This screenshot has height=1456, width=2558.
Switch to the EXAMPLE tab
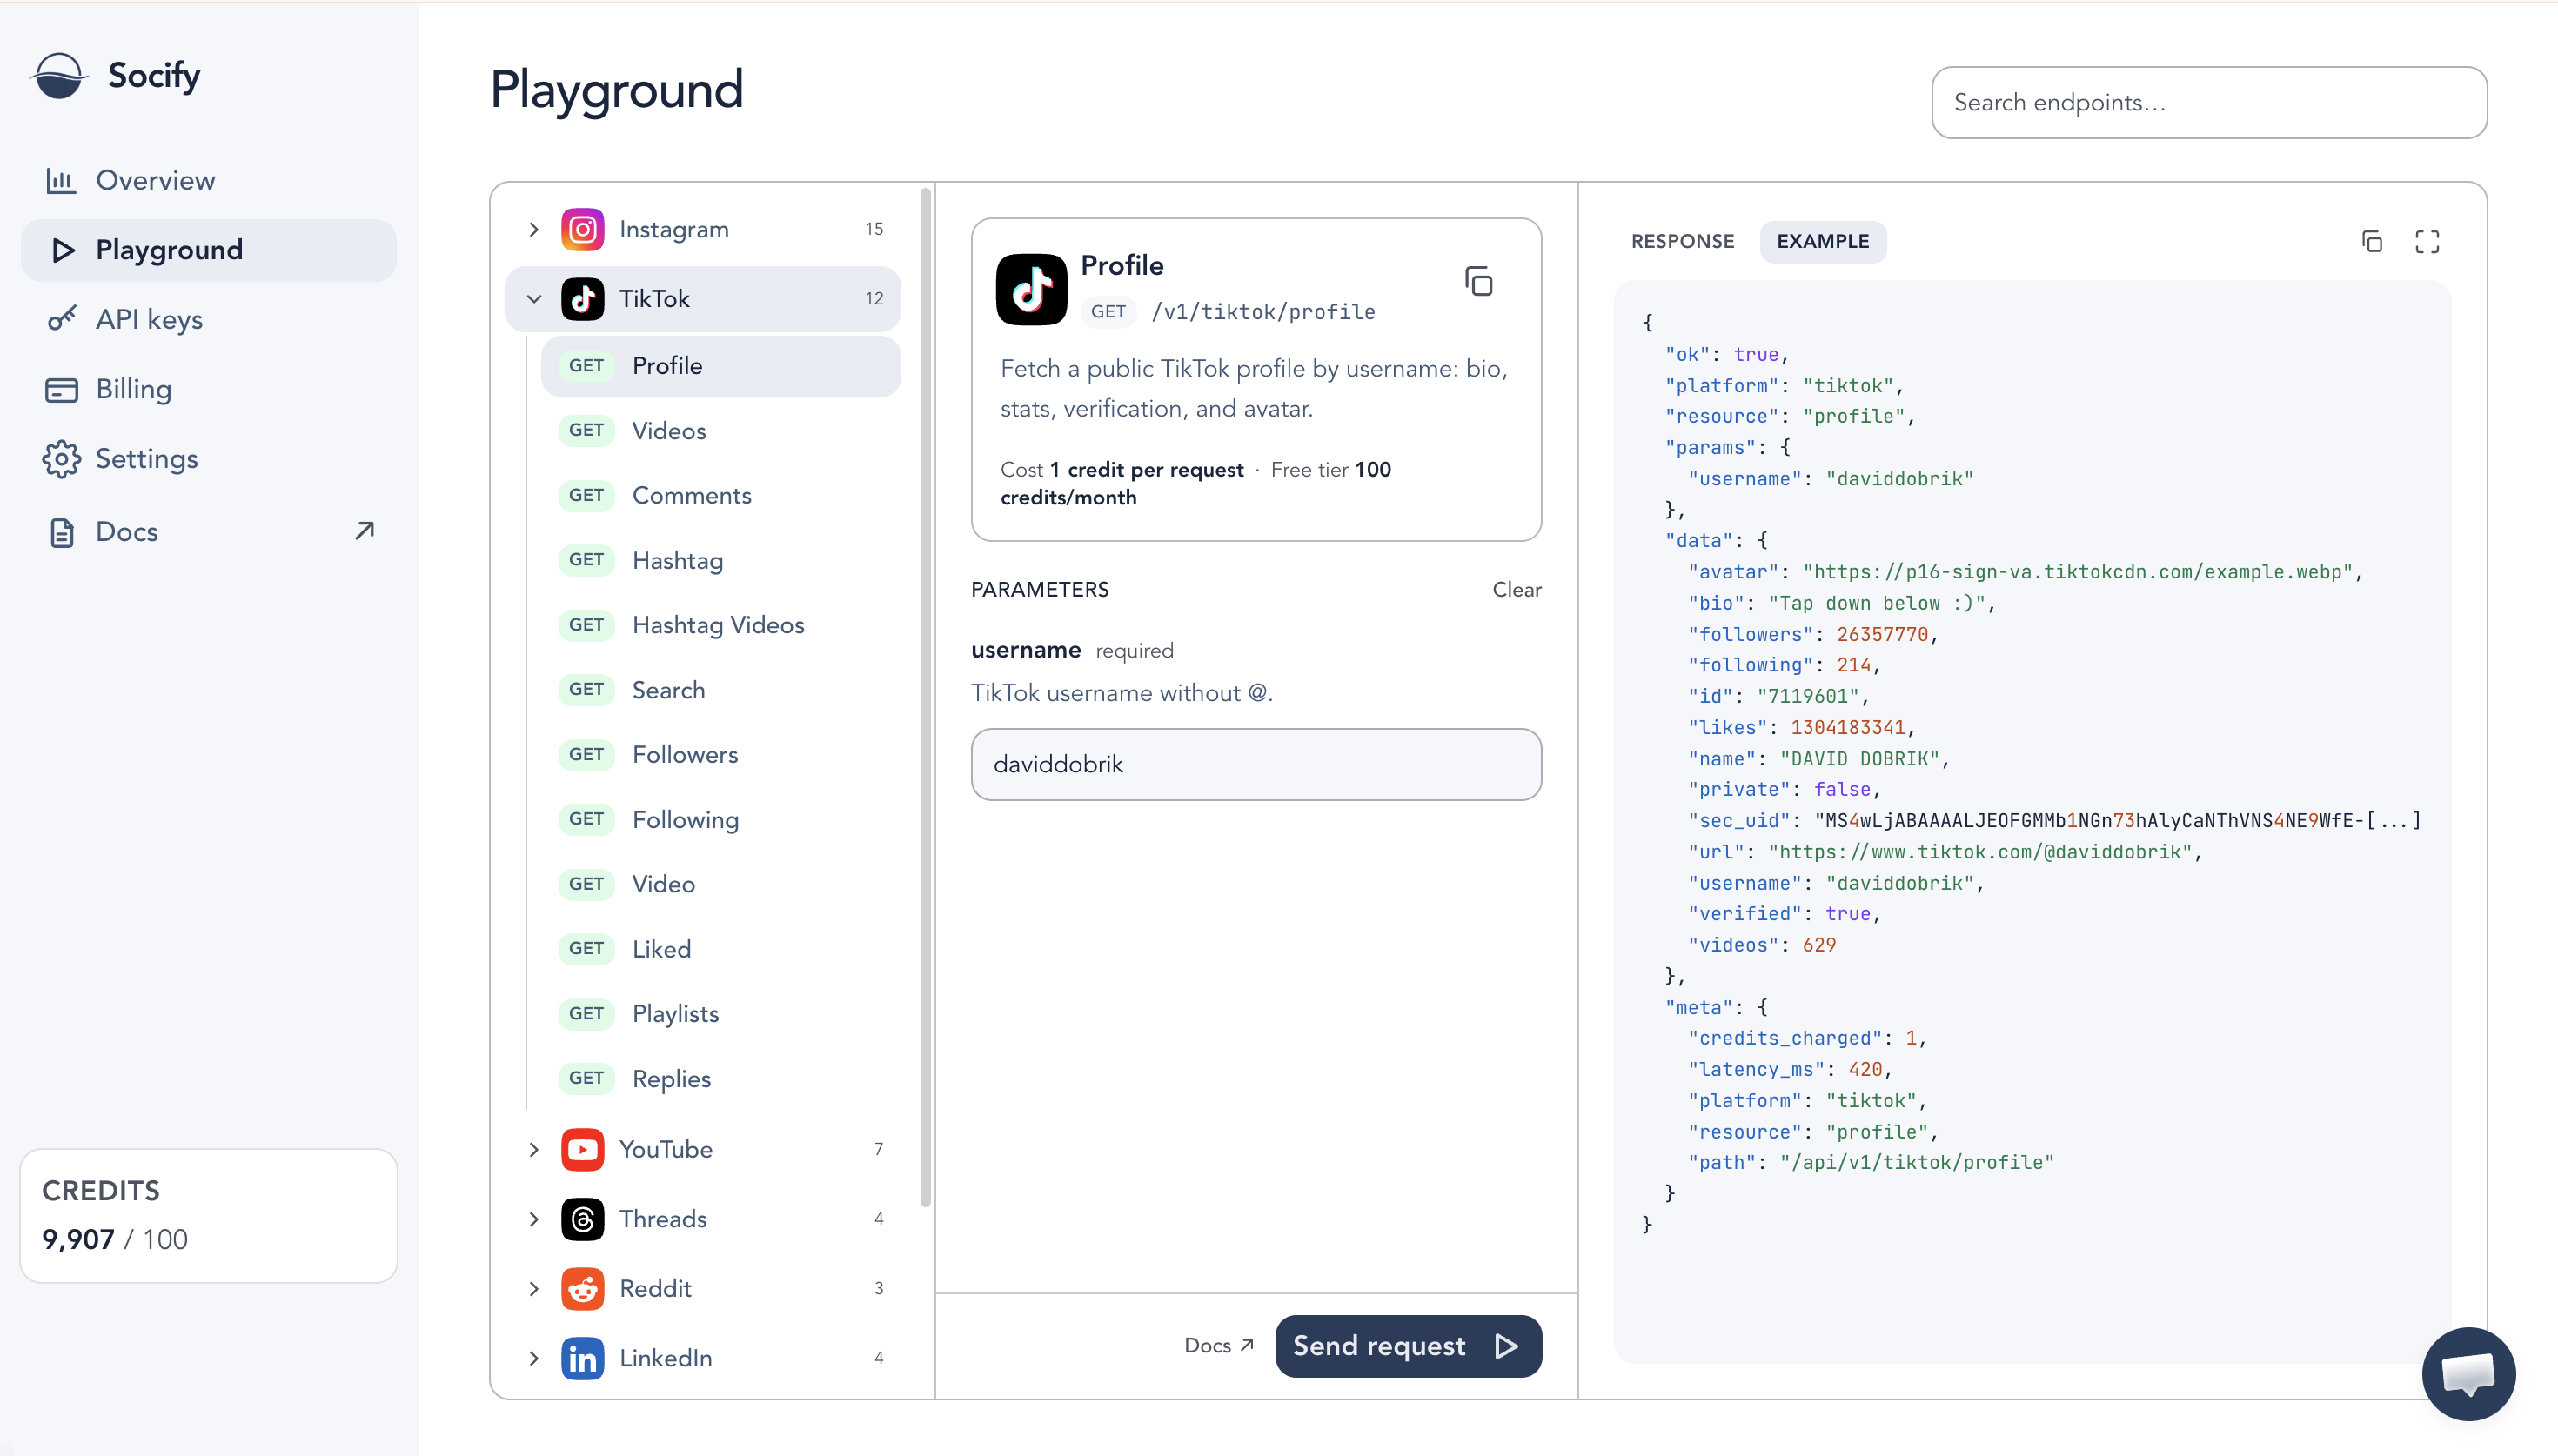[x=1822, y=241]
